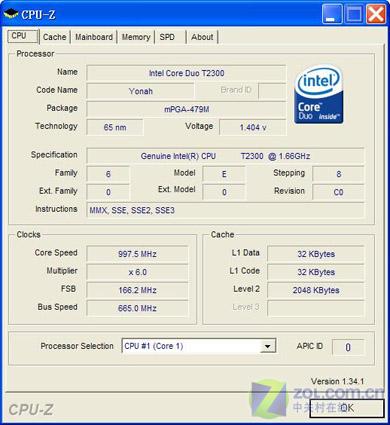Open the About tab
Image resolution: width=390 pixels, height=425 pixels.
(202, 37)
